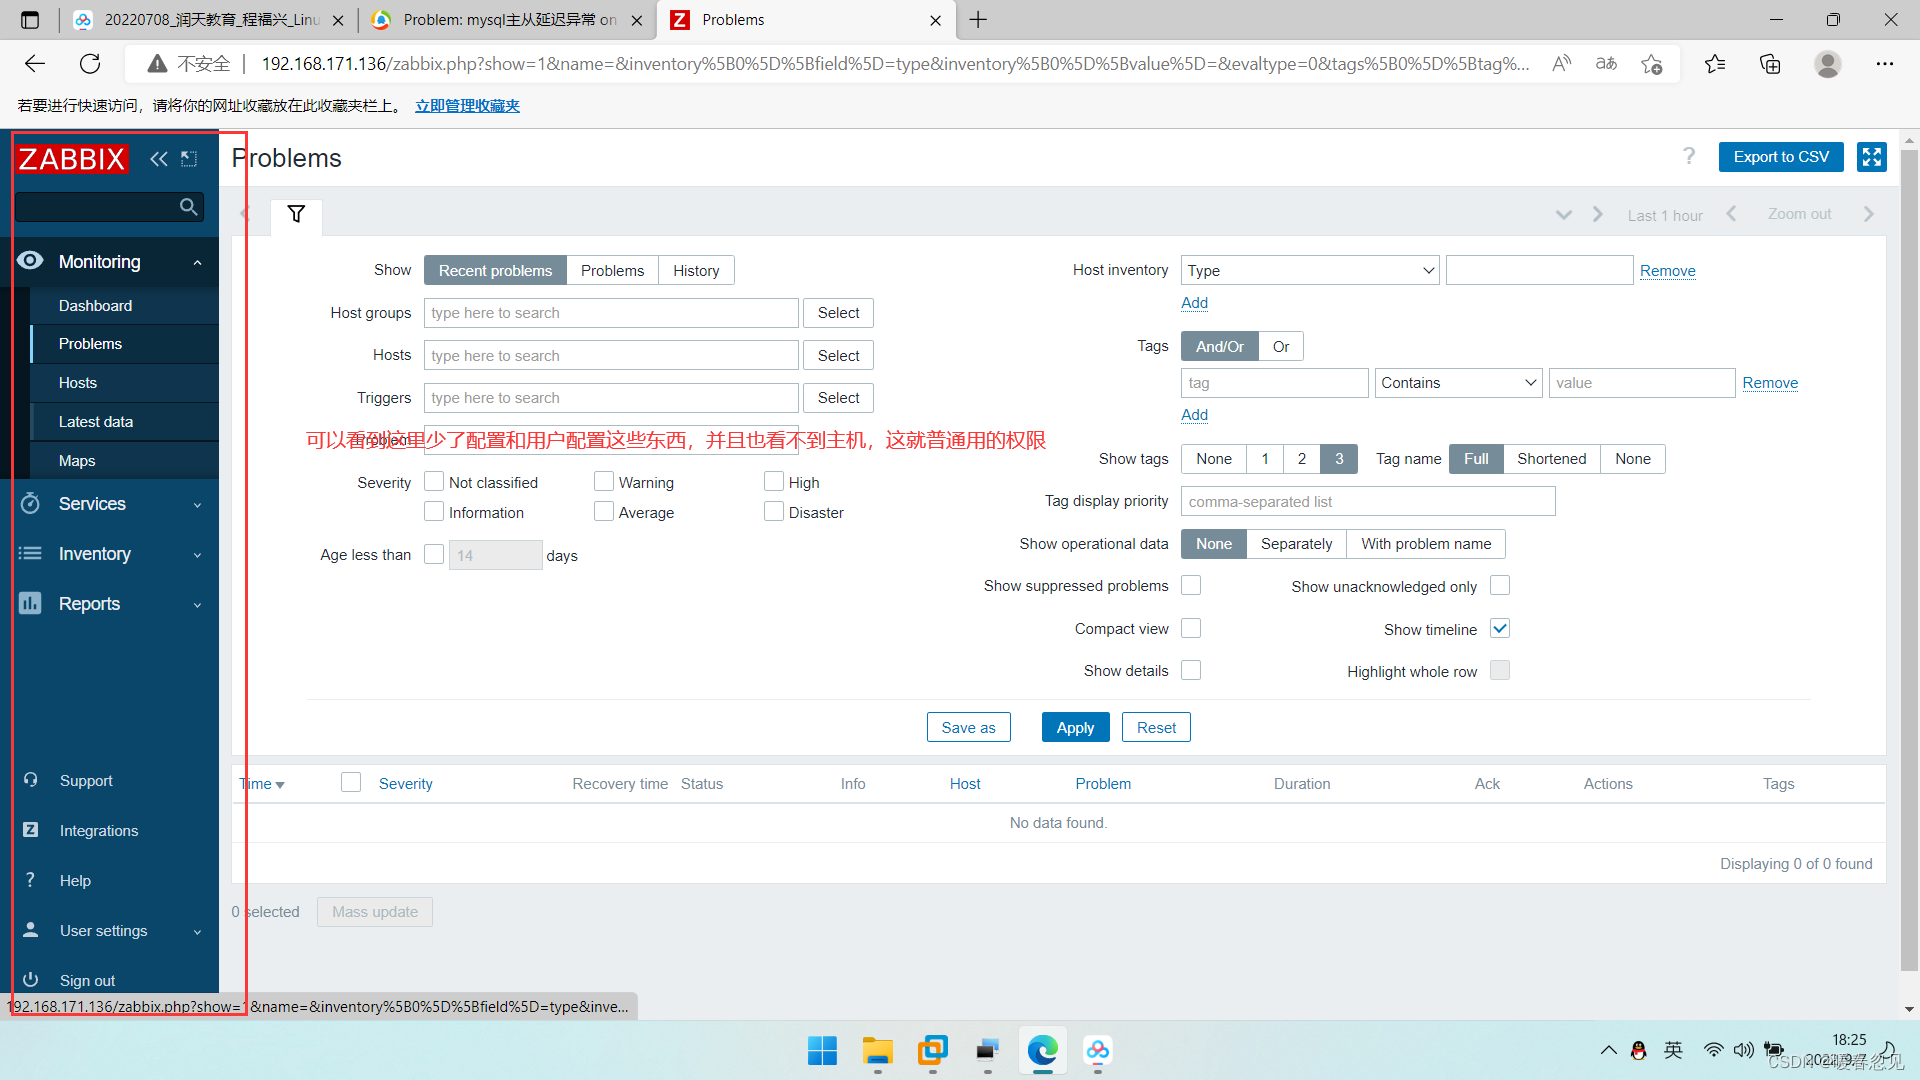The height and width of the screenshot is (1080, 1920).
Task: Click the browser refresh icon
Action: point(90,64)
